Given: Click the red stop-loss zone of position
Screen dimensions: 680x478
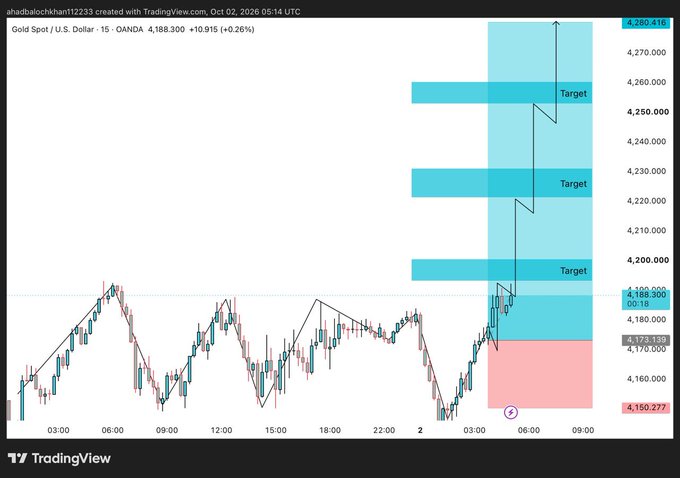Looking at the screenshot, I should 540,374.
